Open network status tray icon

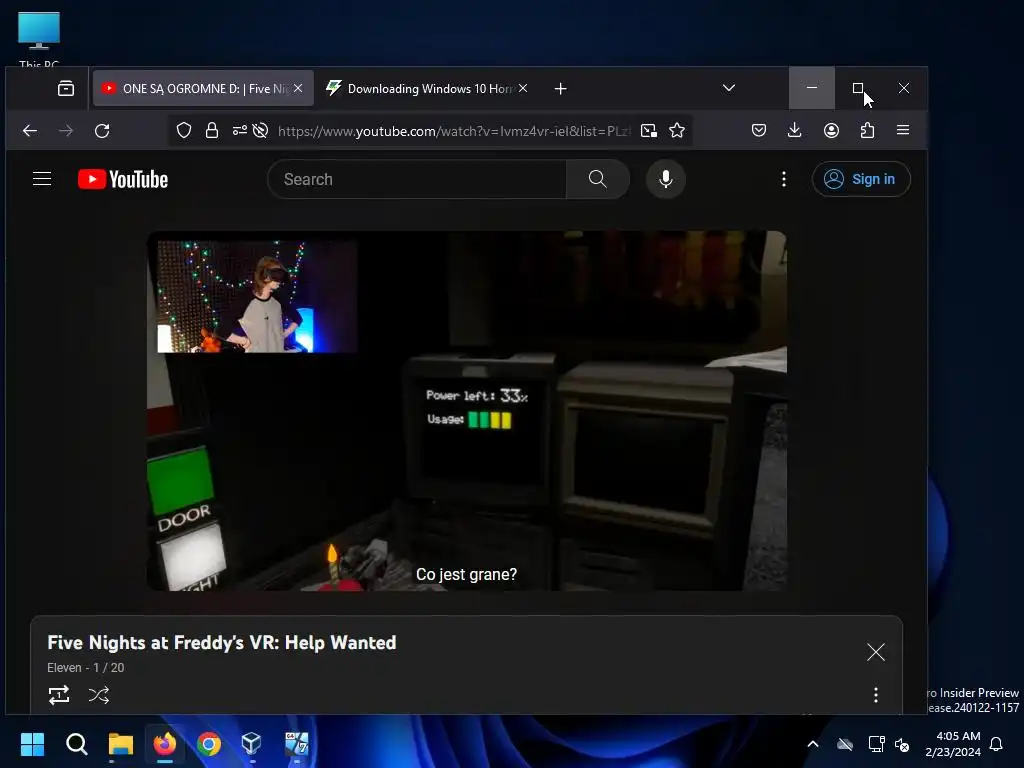coord(876,744)
